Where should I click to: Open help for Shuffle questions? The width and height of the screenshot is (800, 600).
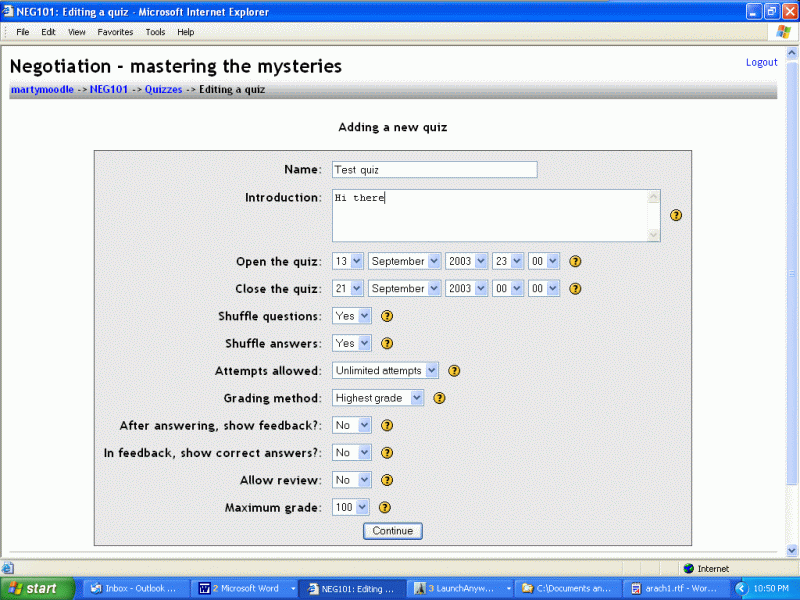pos(387,316)
